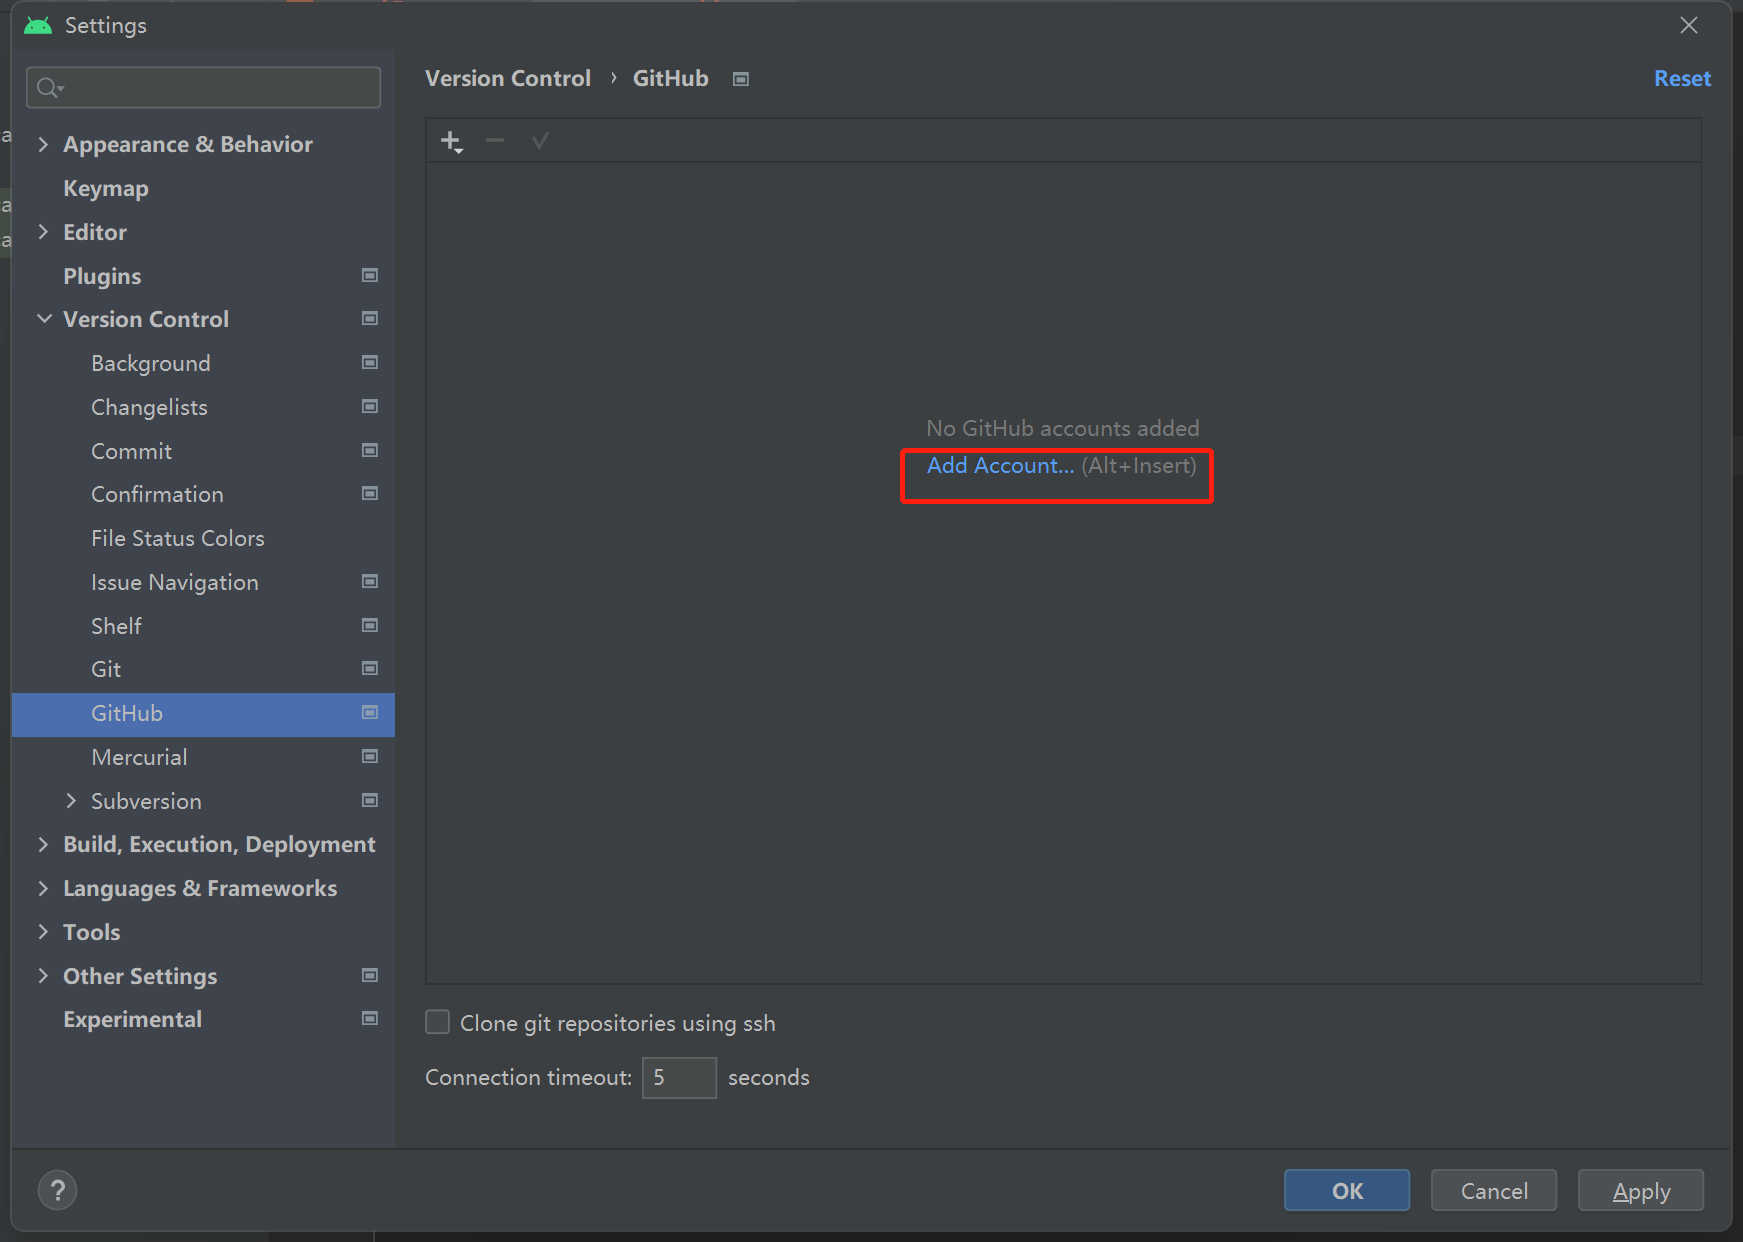The height and width of the screenshot is (1242, 1743).
Task: Click the project icon next to Changelists
Action: point(370,406)
